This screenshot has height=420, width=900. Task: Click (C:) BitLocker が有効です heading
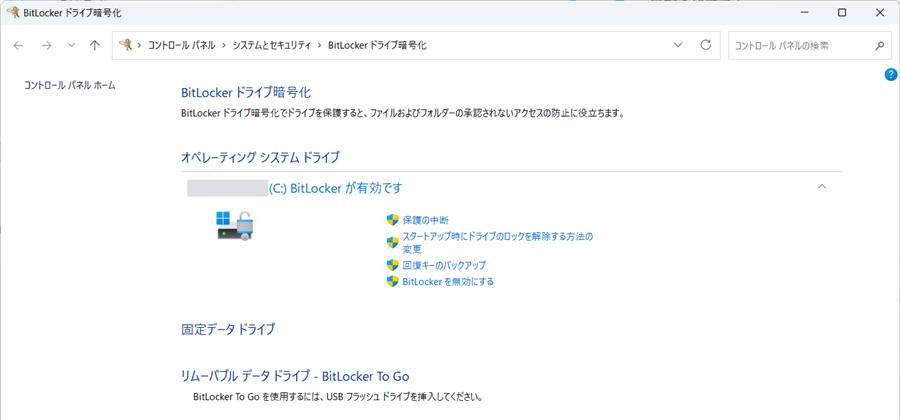point(336,188)
